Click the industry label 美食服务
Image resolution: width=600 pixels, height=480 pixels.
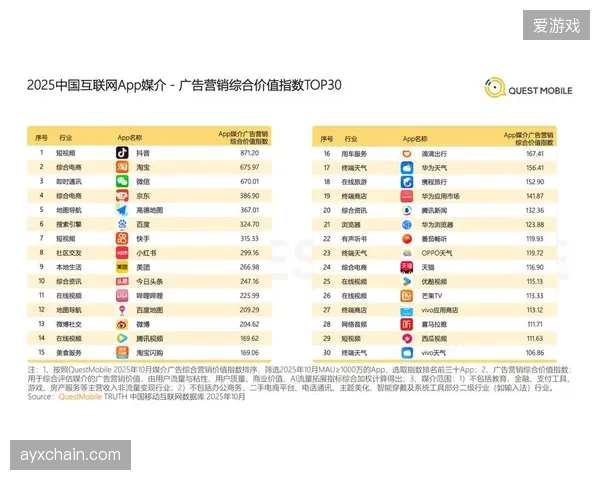pyautogui.click(x=69, y=353)
